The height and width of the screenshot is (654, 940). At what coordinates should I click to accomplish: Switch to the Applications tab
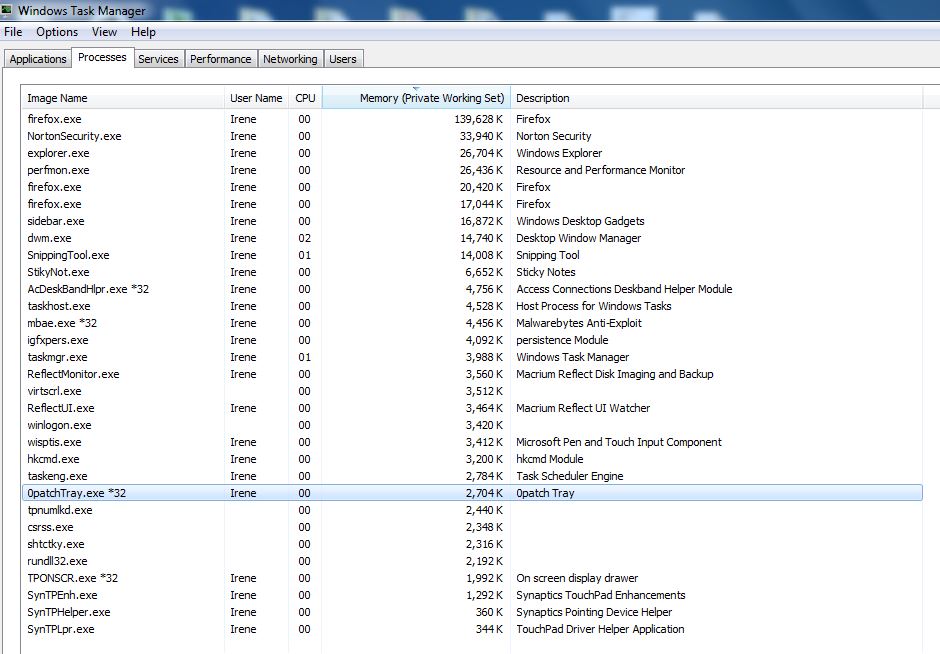[37, 59]
